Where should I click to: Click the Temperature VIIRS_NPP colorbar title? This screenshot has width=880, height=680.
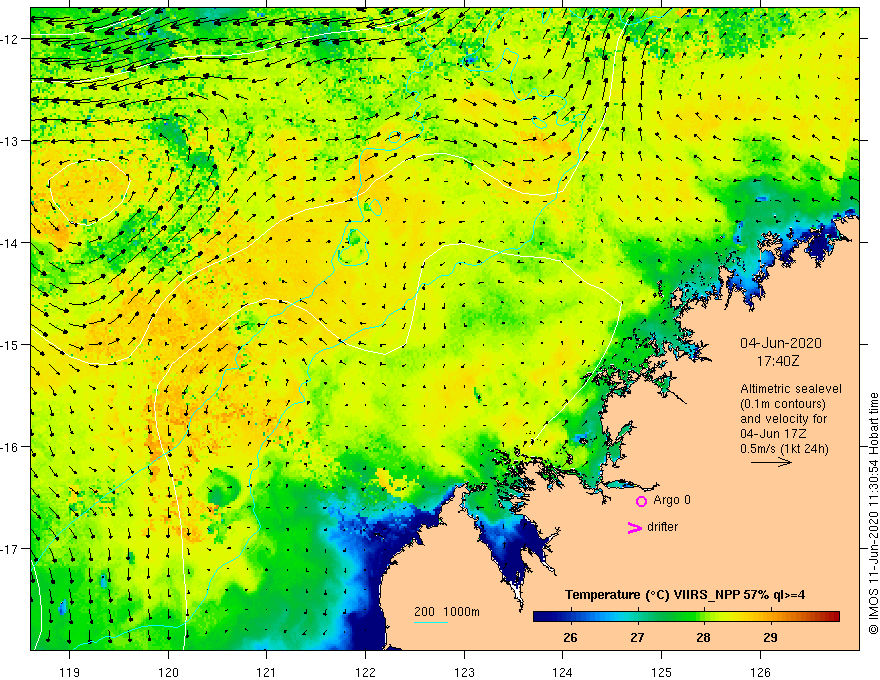tap(685, 595)
